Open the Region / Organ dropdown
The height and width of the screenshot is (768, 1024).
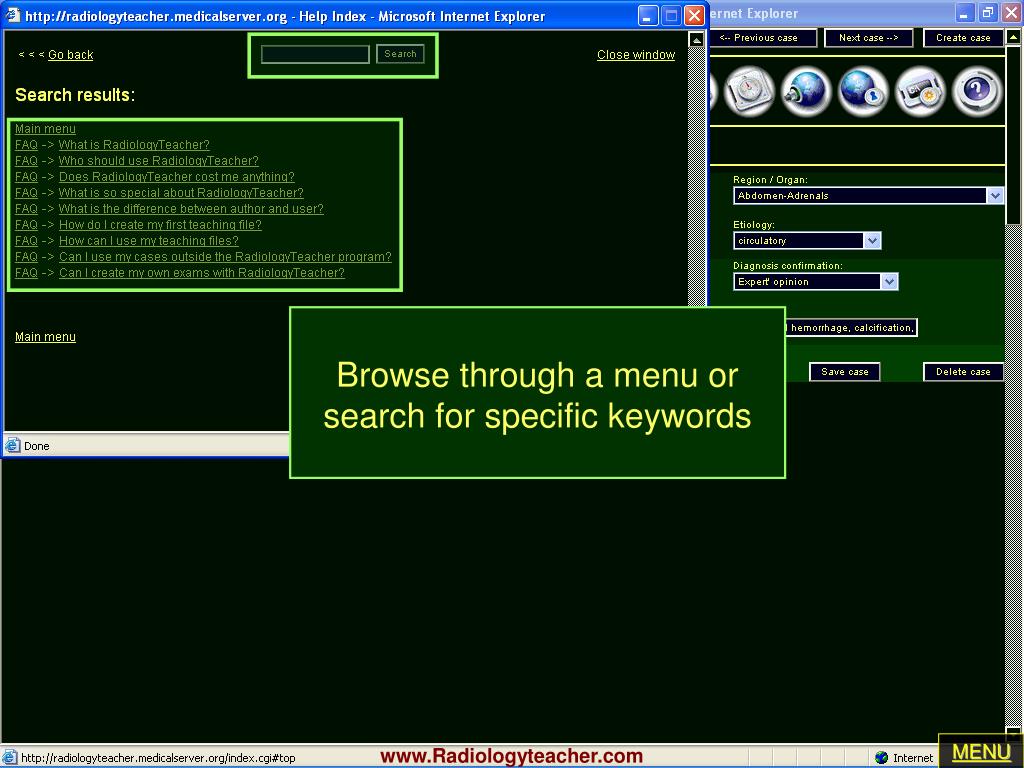[x=867, y=195]
